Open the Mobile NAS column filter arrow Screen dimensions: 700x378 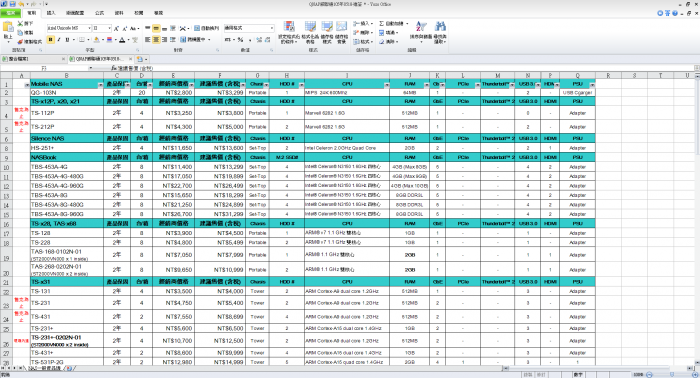pos(100,84)
